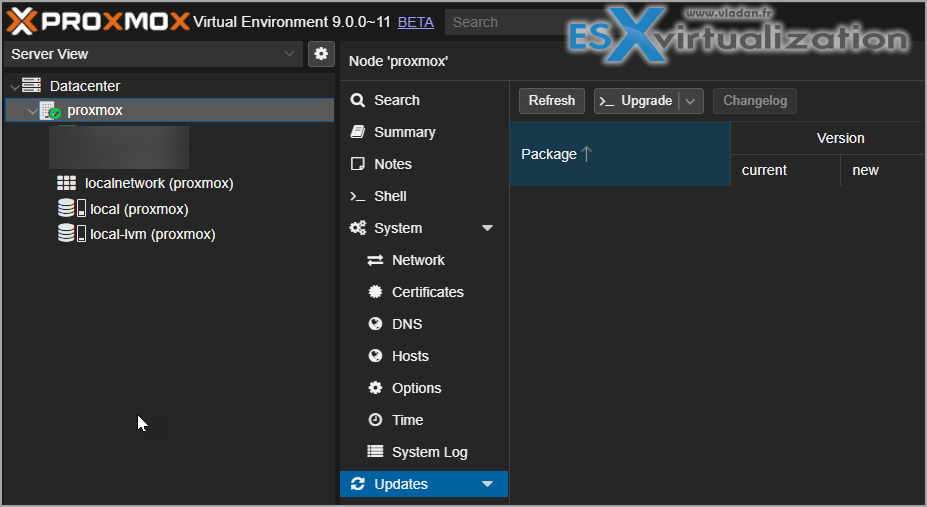The image size is (927, 507).
Task: Select localnetwork (proxmox) tree entry
Action: click(x=159, y=183)
